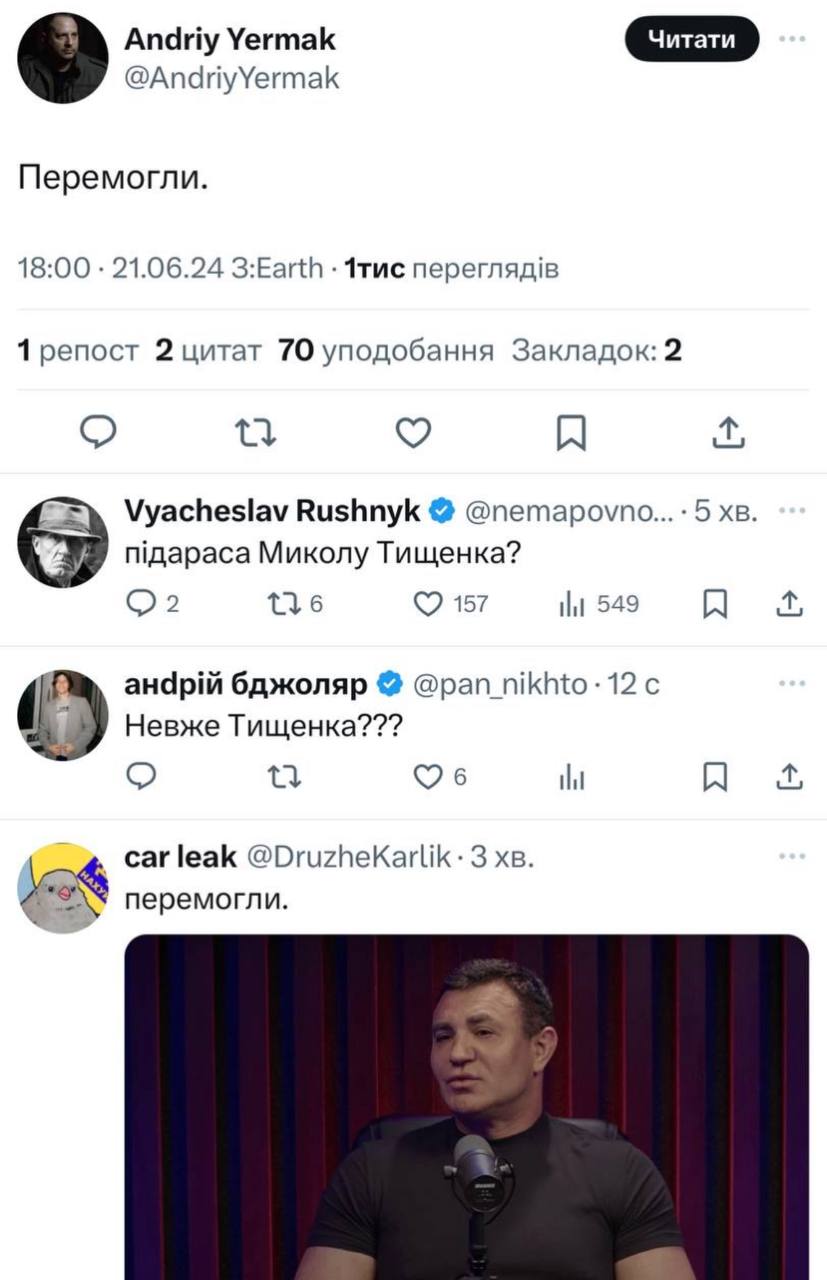Reply to Andriy Yermak's main post
Viewport: 827px width, 1280px height.
[98, 431]
